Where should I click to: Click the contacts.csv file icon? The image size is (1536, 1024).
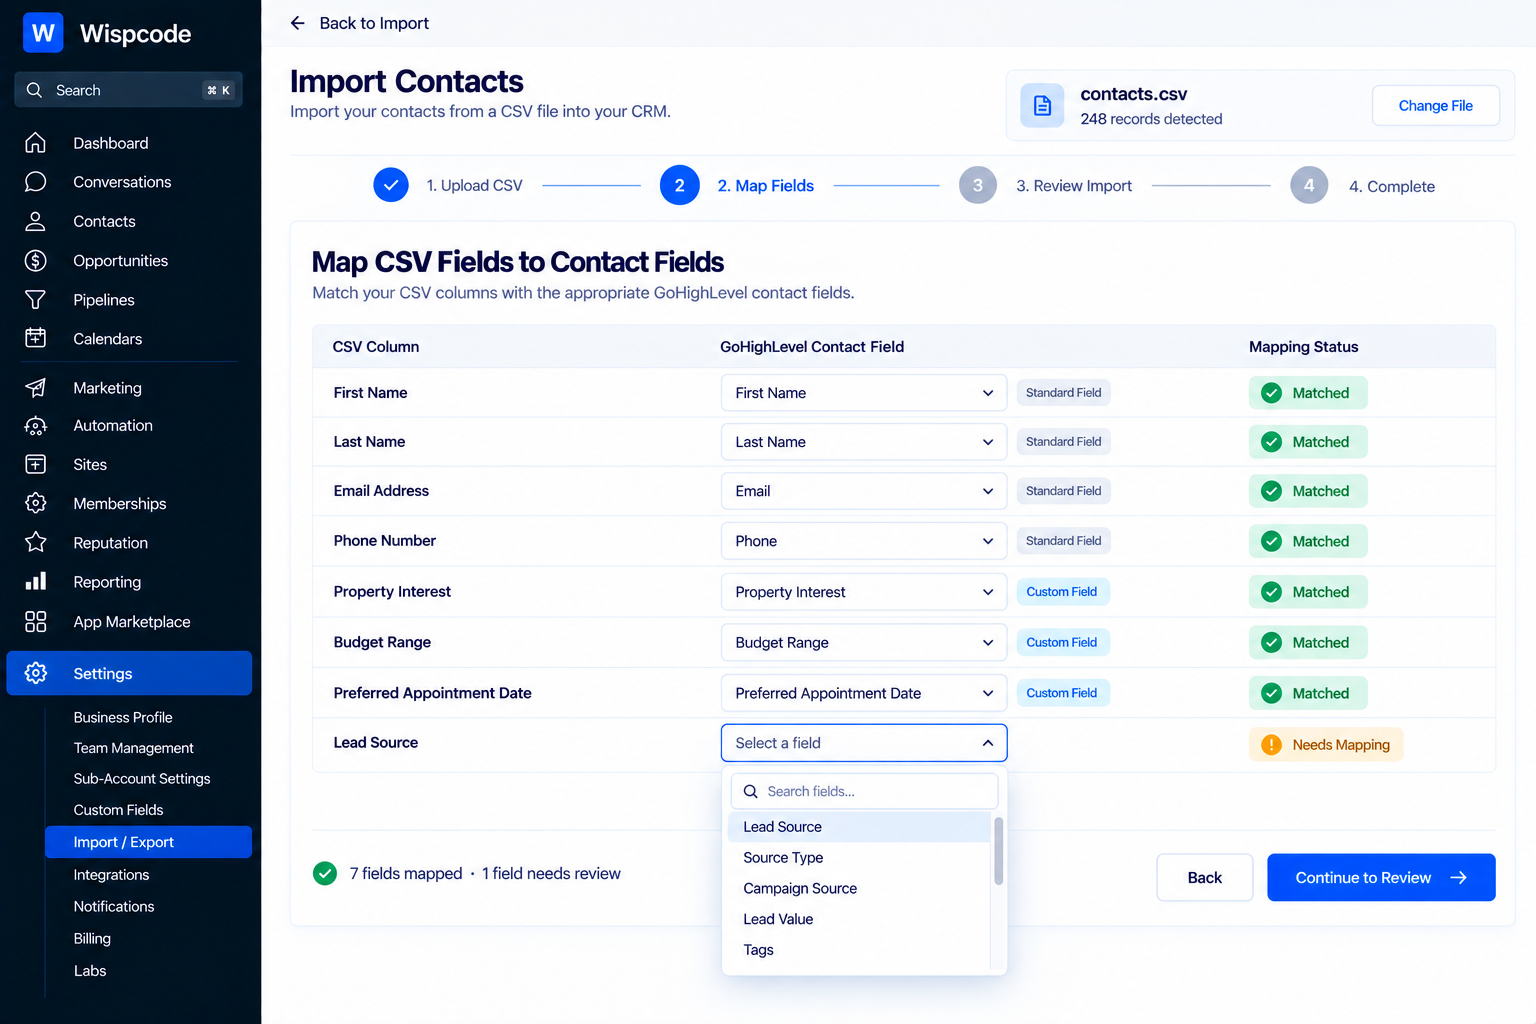click(1042, 105)
